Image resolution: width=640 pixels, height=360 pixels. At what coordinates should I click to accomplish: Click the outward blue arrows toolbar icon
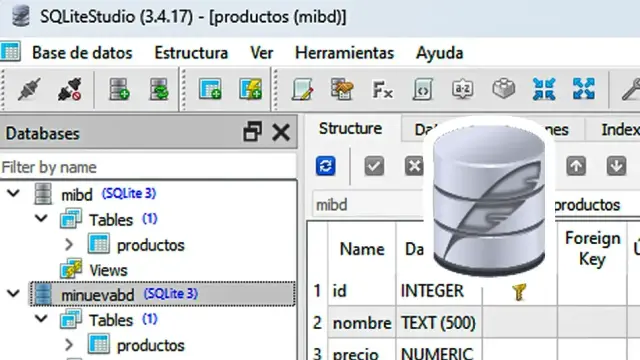click(584, 89)
